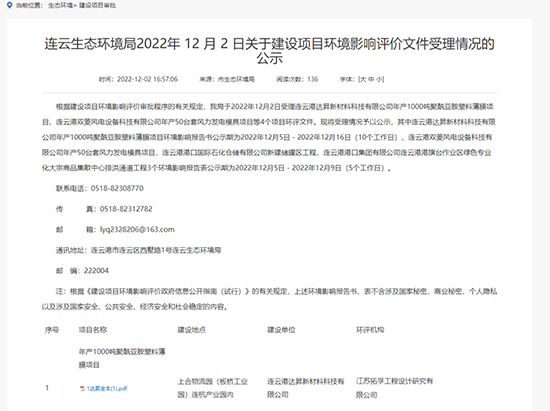
Task: Click the source label 市生态环境局
Action: pos(236,79)
